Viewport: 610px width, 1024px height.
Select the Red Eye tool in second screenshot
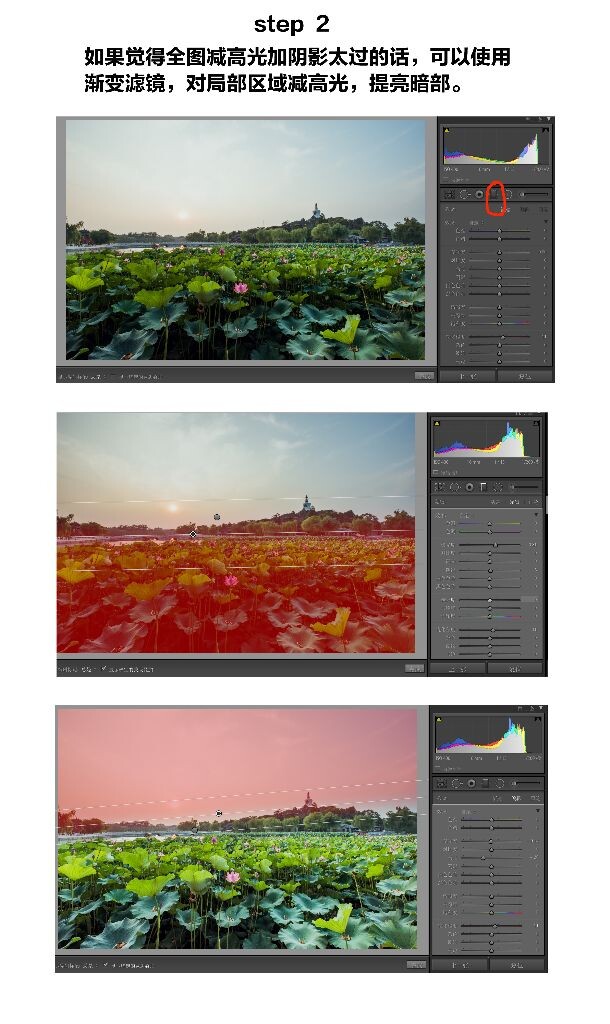point(470,487)
